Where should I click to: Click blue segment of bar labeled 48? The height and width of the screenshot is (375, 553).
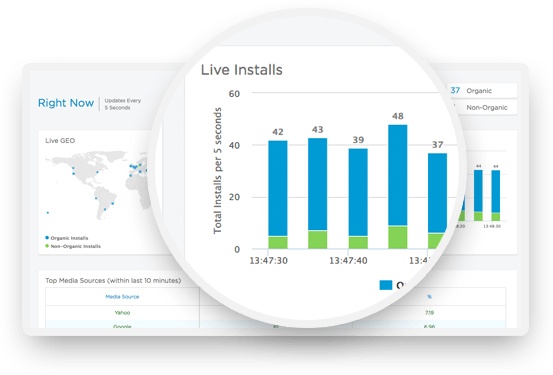pos(397,175)
